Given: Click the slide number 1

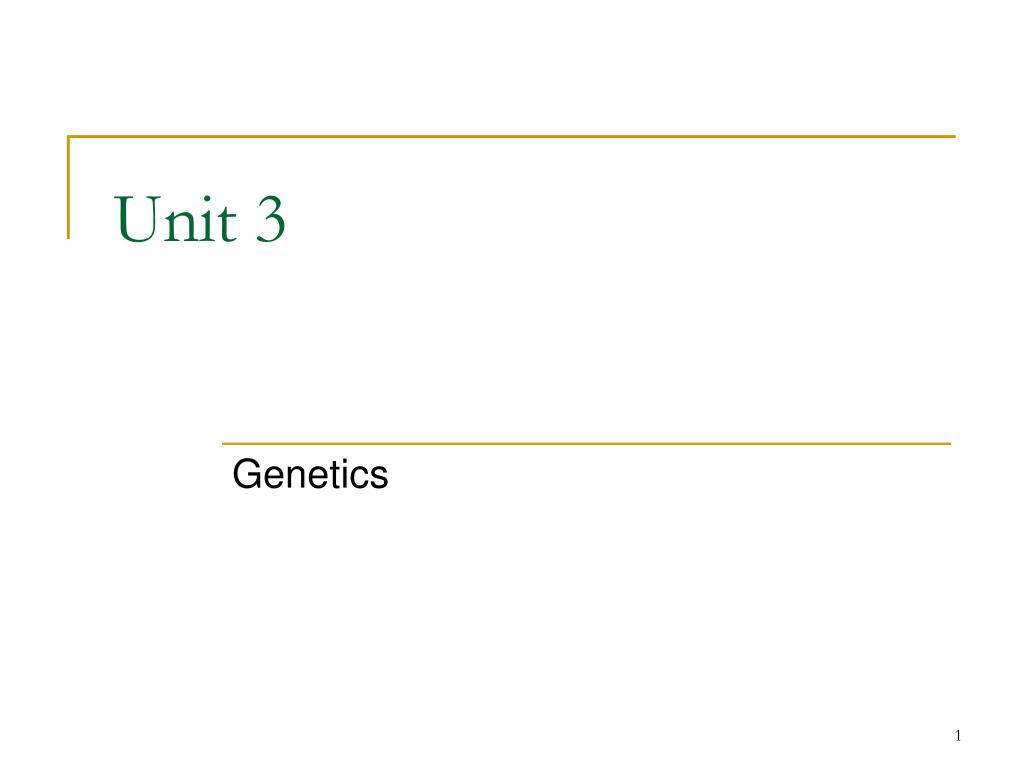Looking at the screenshot, I should coord(957,736).
